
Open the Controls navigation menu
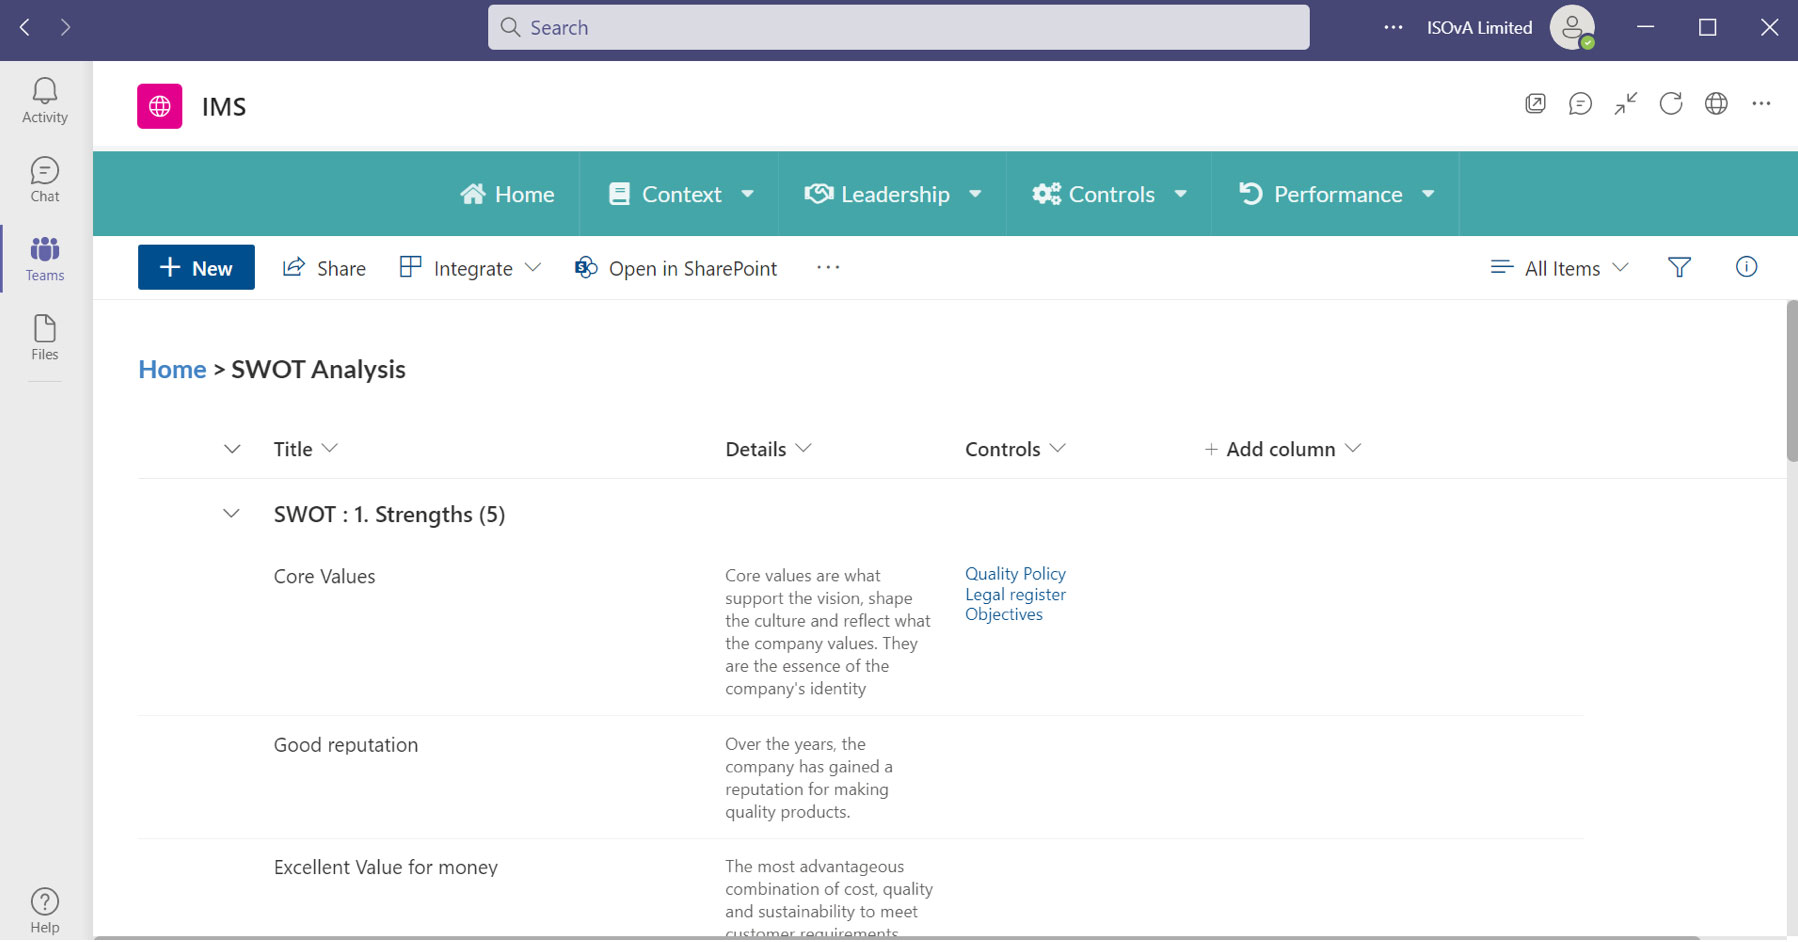pos(1110,193)
